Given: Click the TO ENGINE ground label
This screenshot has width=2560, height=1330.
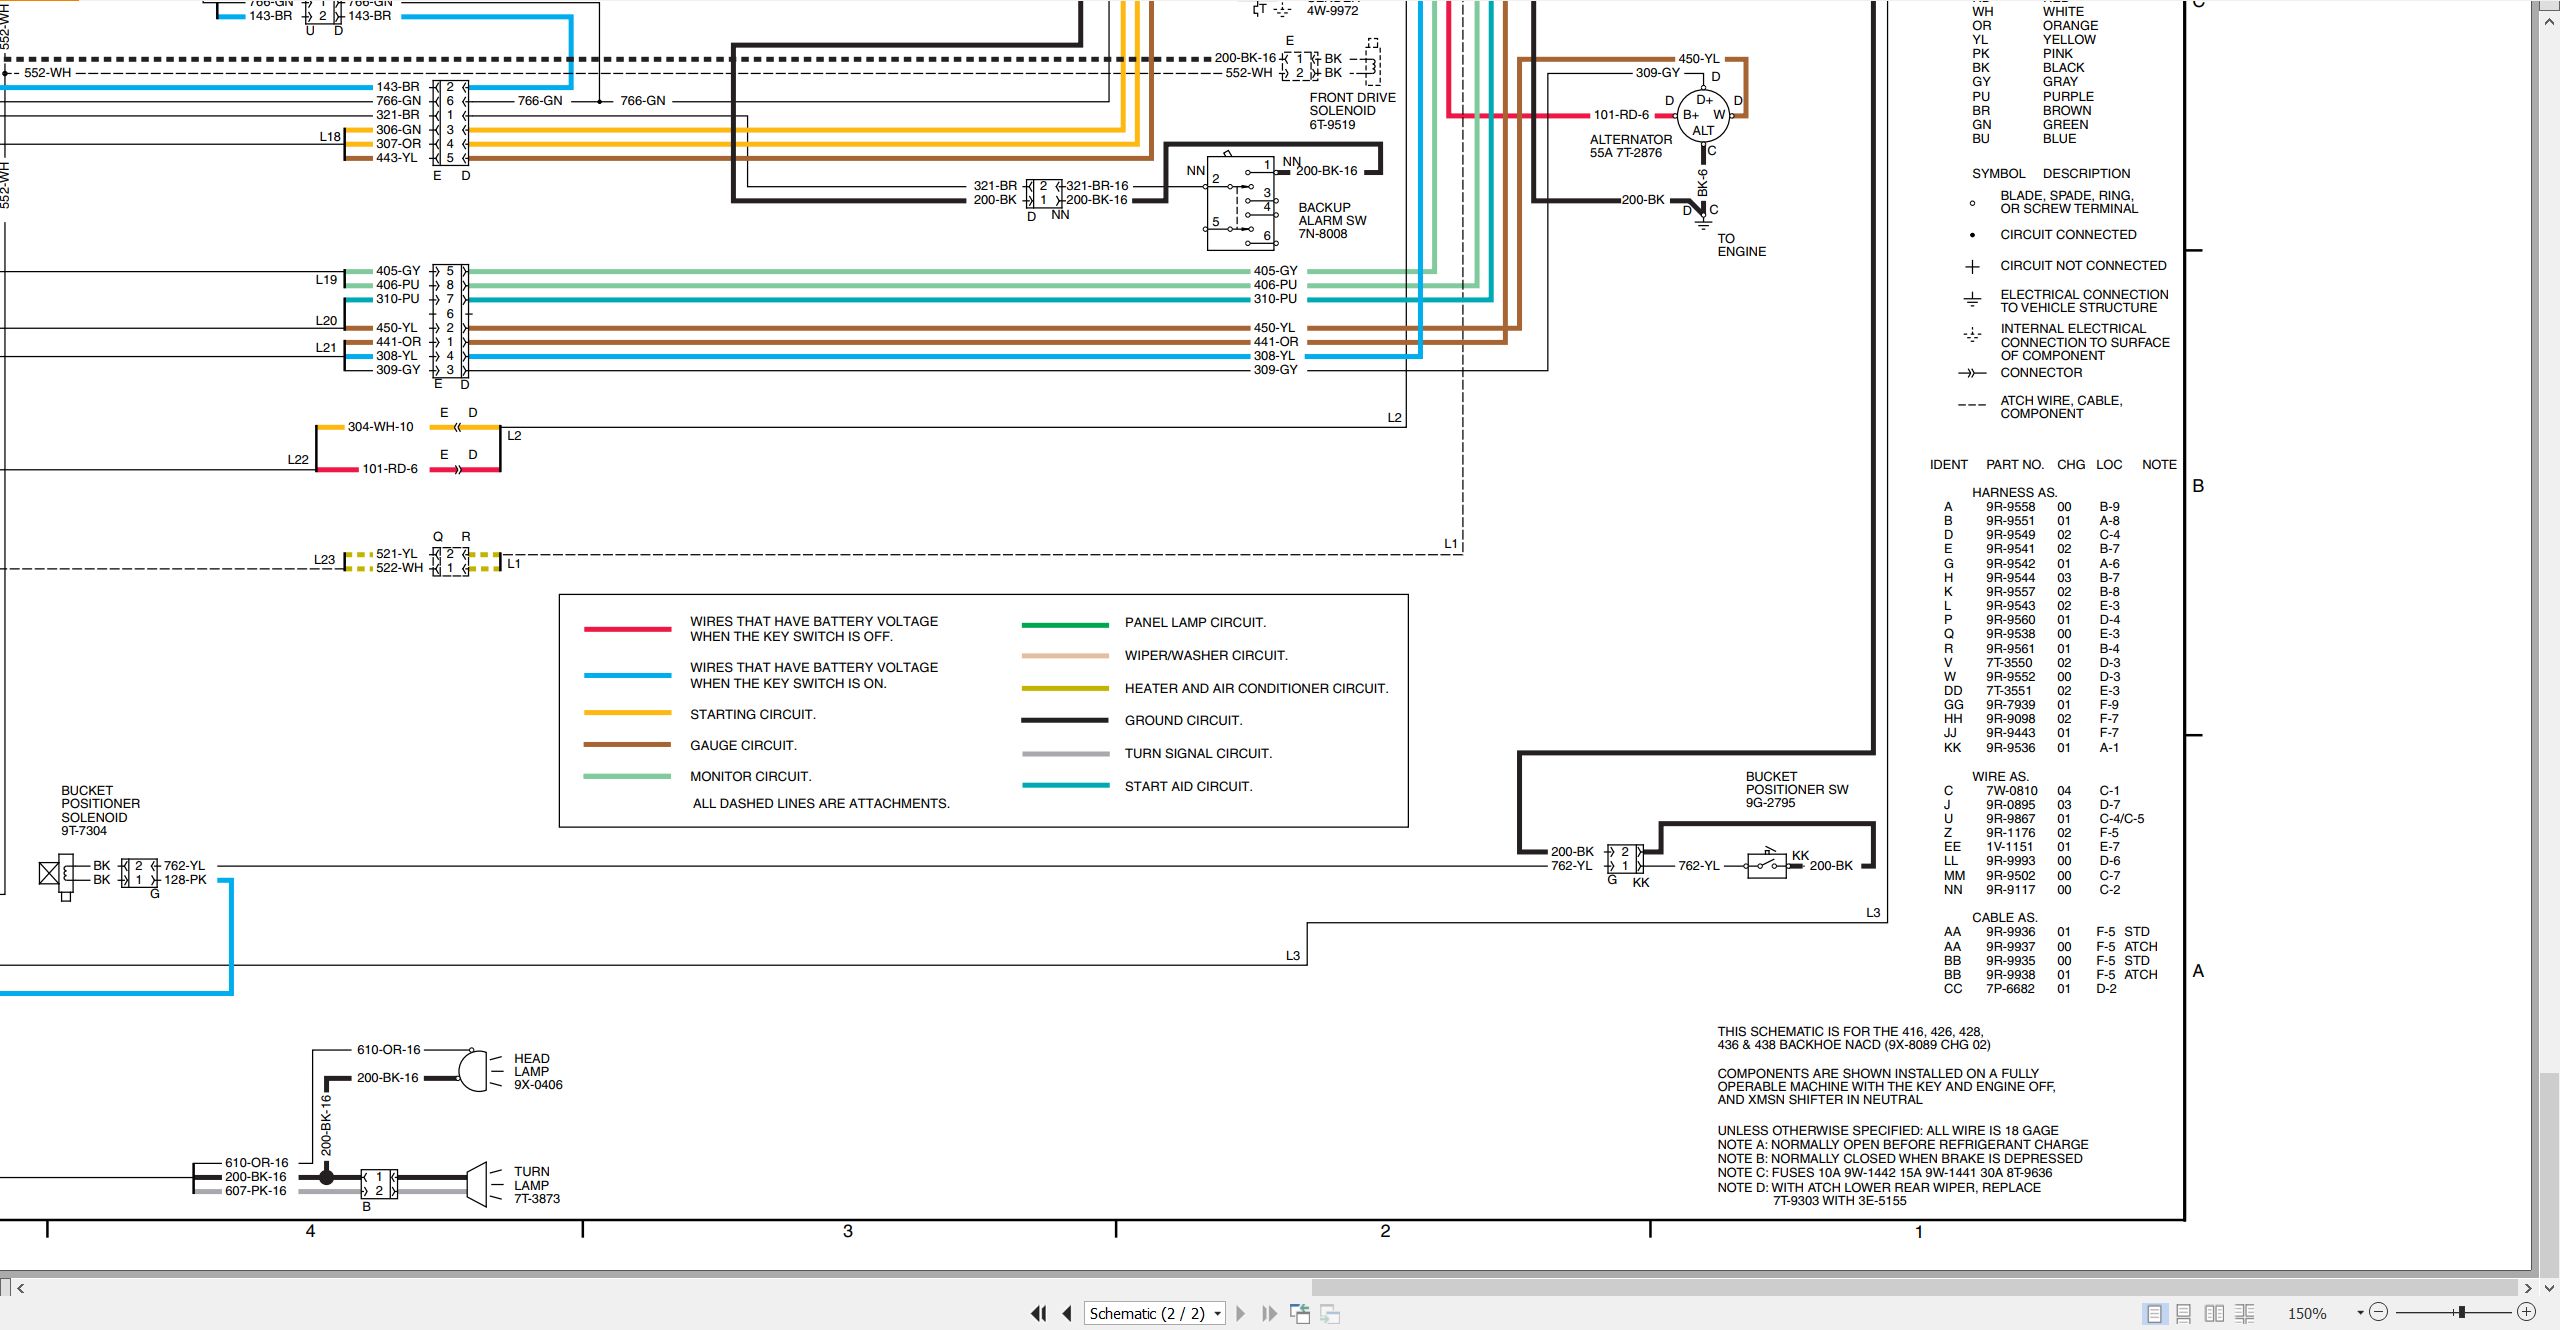Looking at the screenshot, I should [1741, 245].
